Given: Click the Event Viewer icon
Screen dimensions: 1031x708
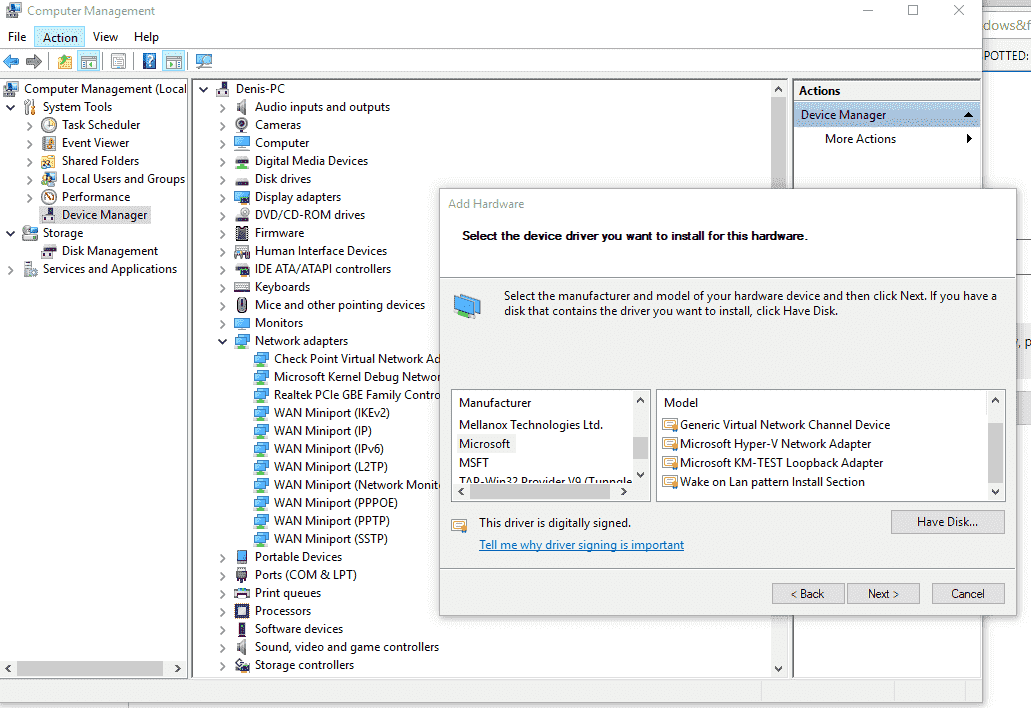Looking at the screenshot, I should pyautogui.click(x=49, y=143).
